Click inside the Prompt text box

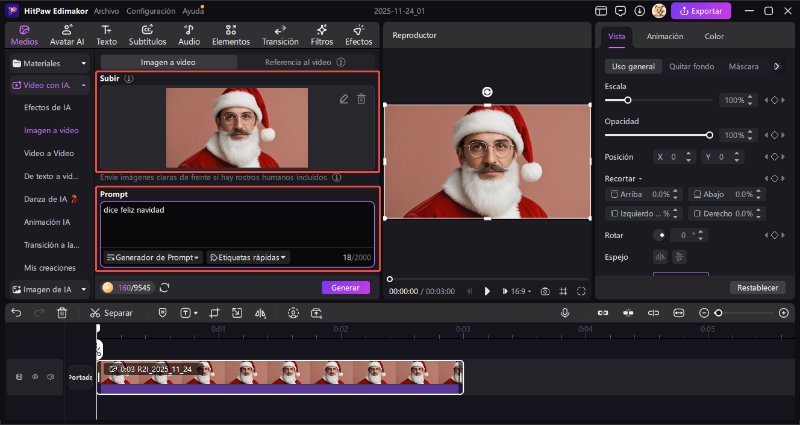(x=237, y=225)
